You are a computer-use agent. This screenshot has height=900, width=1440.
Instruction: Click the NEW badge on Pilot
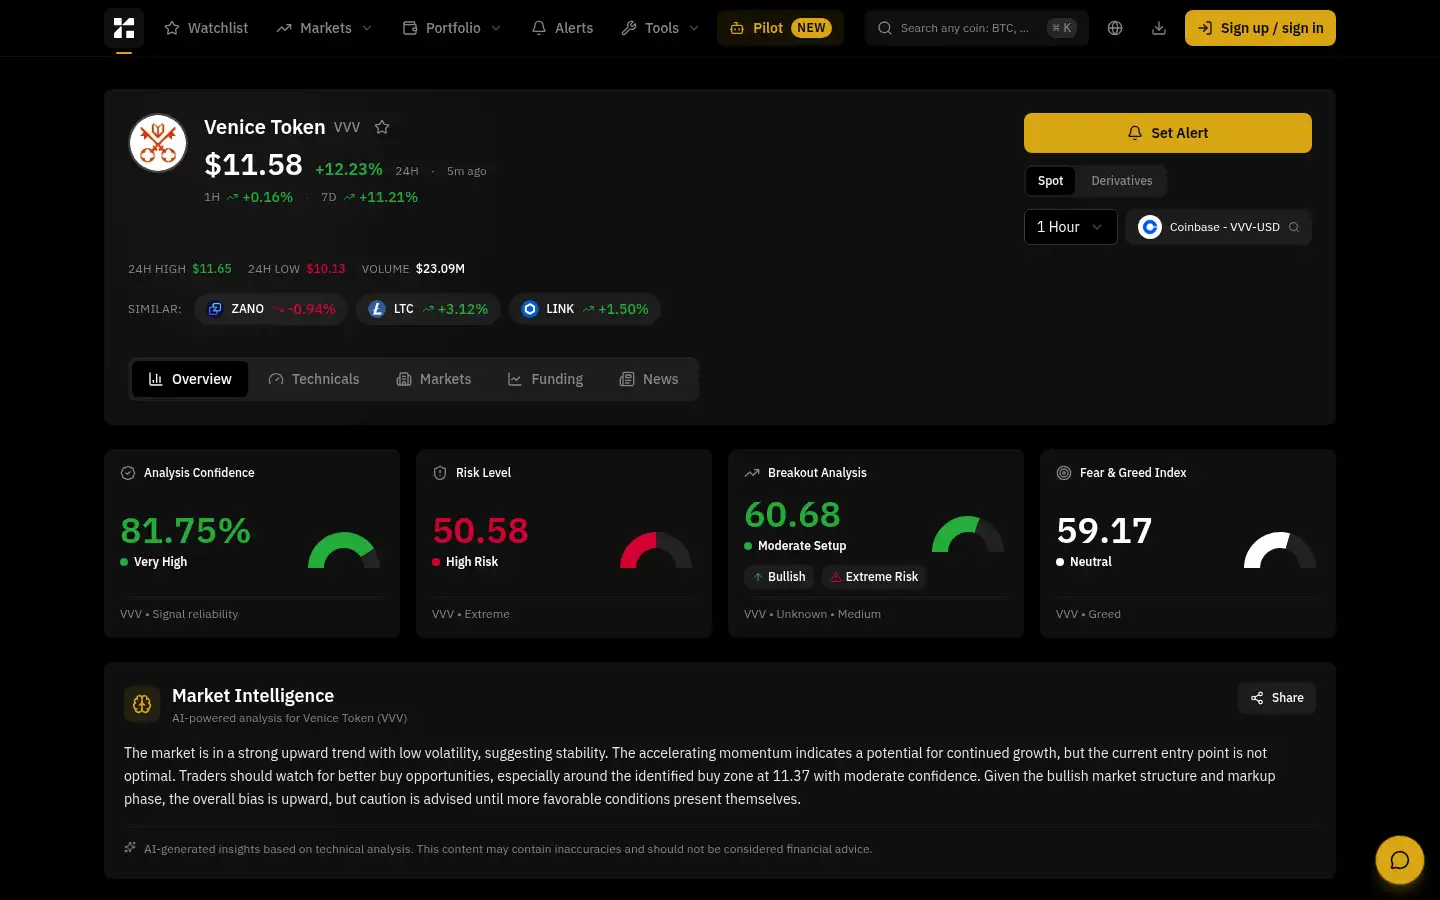(812, 28)
